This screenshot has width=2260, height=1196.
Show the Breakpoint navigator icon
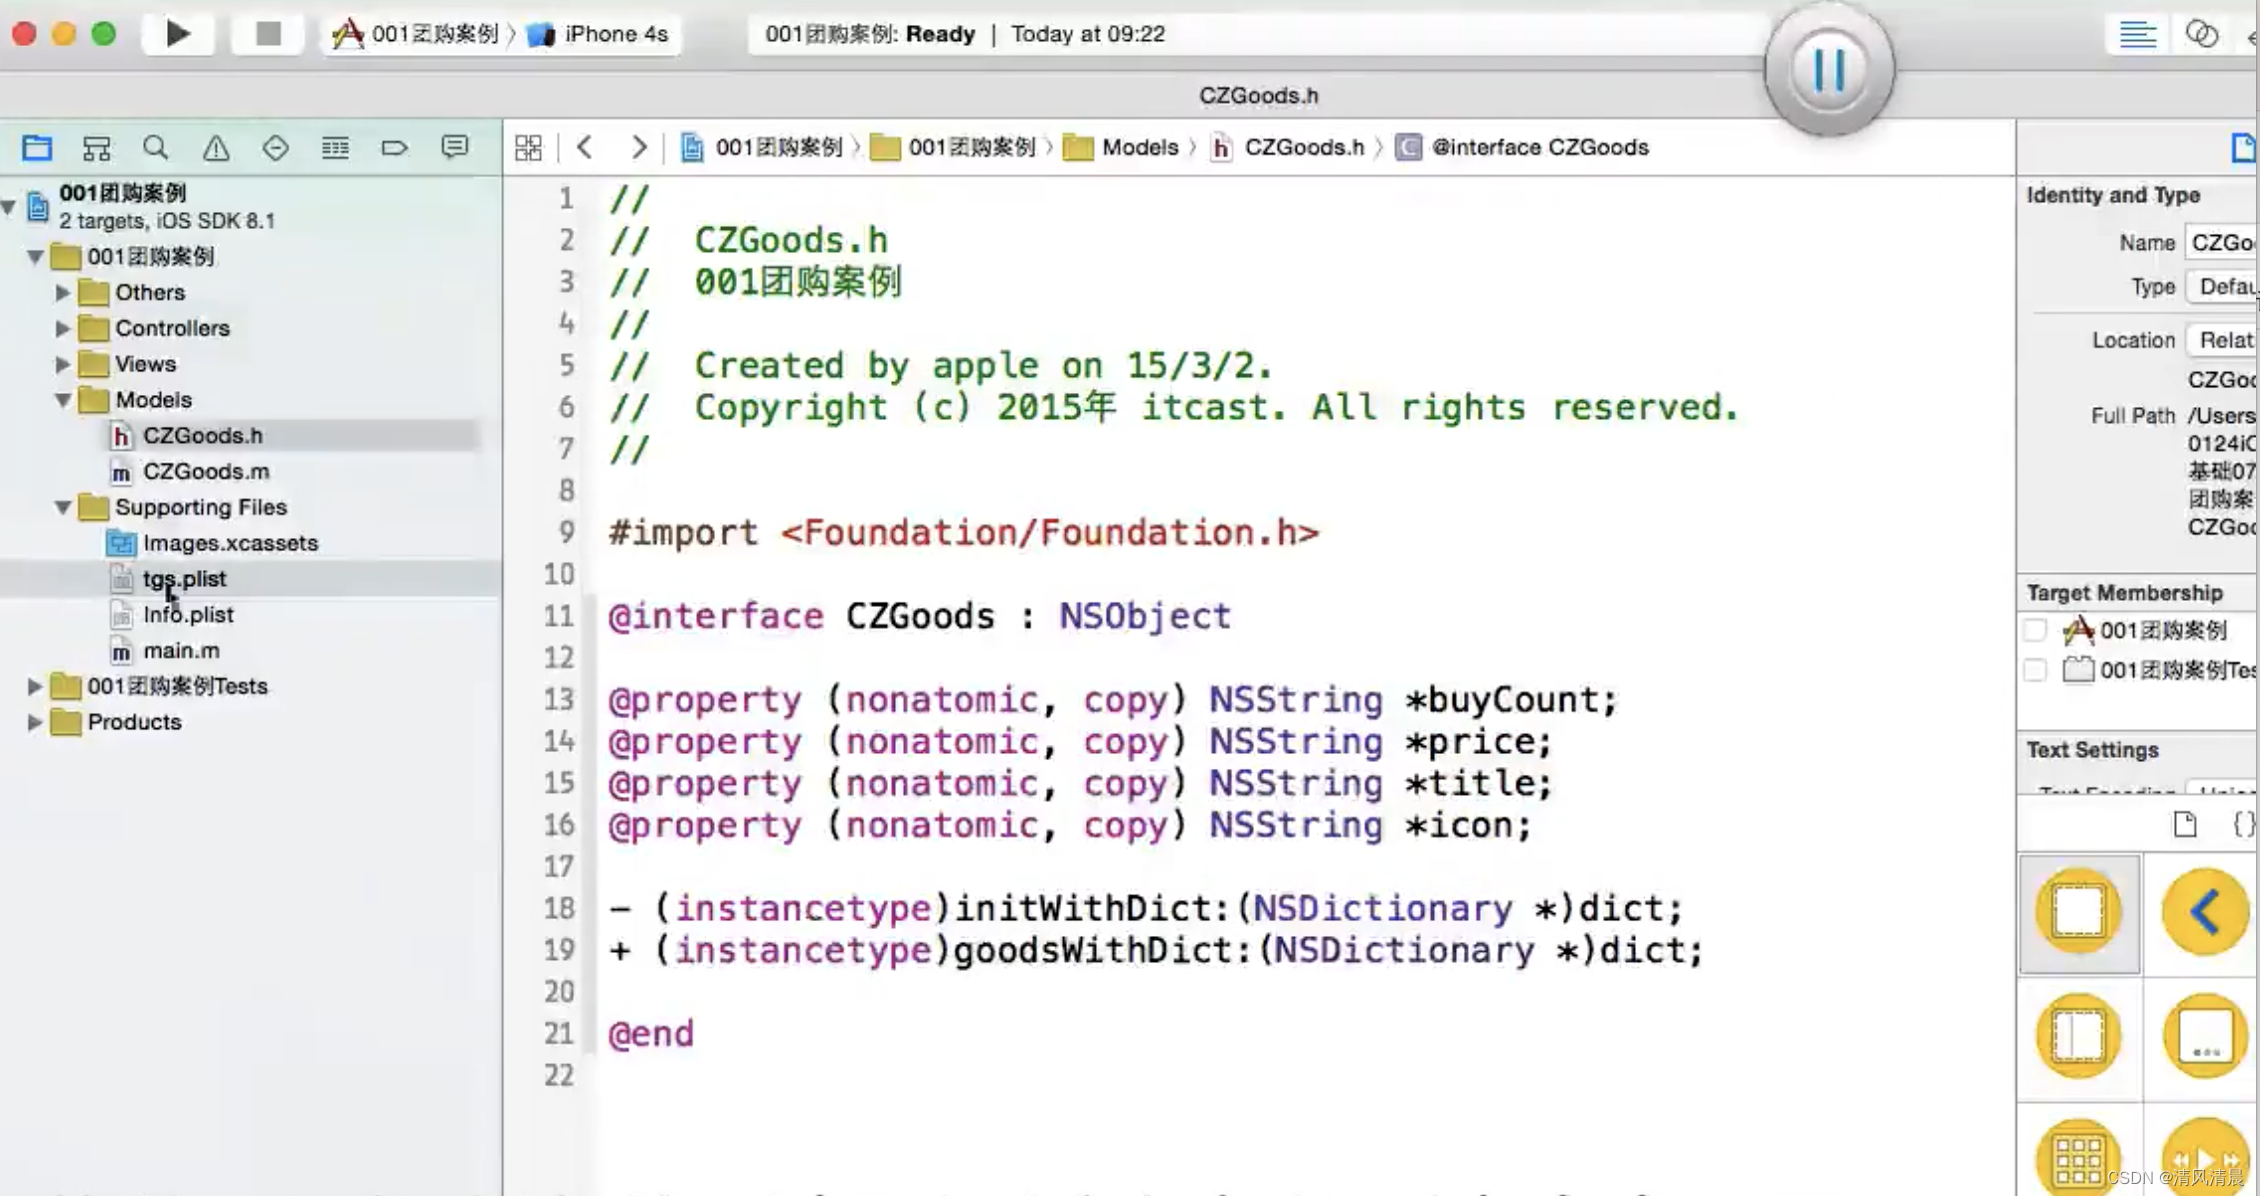tap(394, 148)
